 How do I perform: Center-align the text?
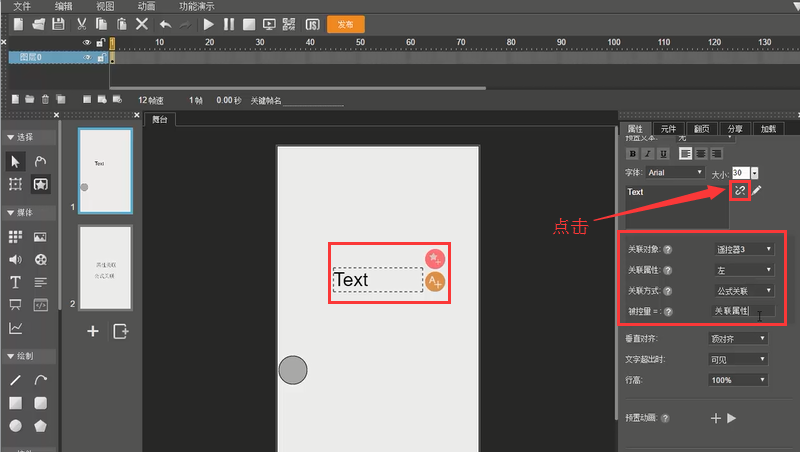tap(701, 154)
